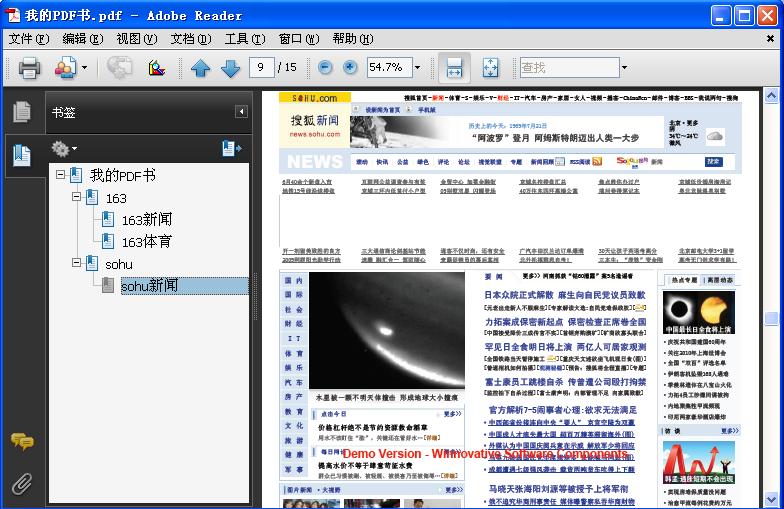Click the pencil markup toolbar icon
Image resolution: width=784 pixels, height=509 pixels.
pyautogui.click(x=156, y=68)
